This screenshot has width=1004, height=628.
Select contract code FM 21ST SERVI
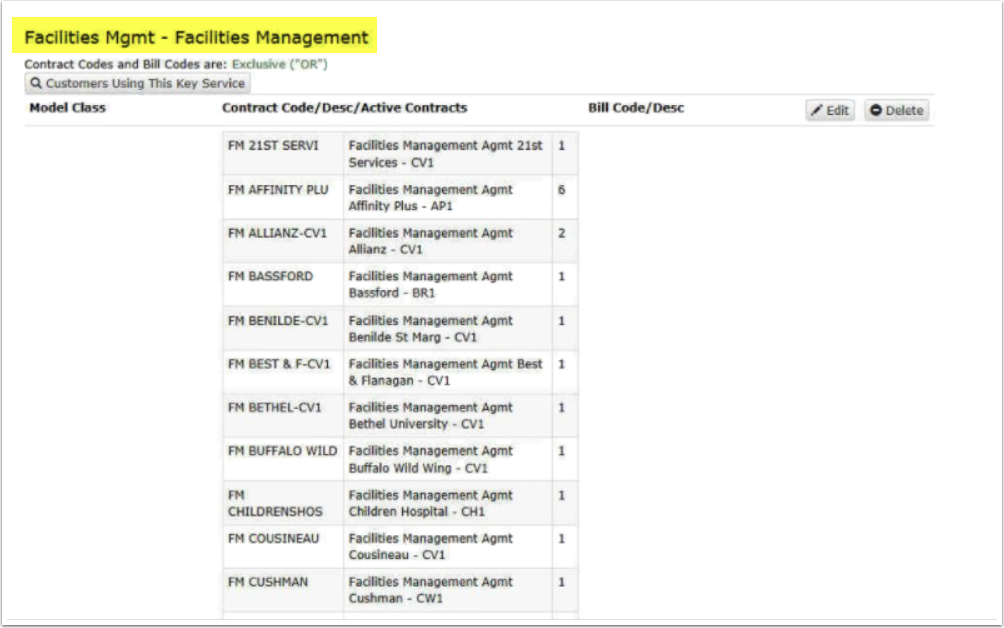coord(273,145)
